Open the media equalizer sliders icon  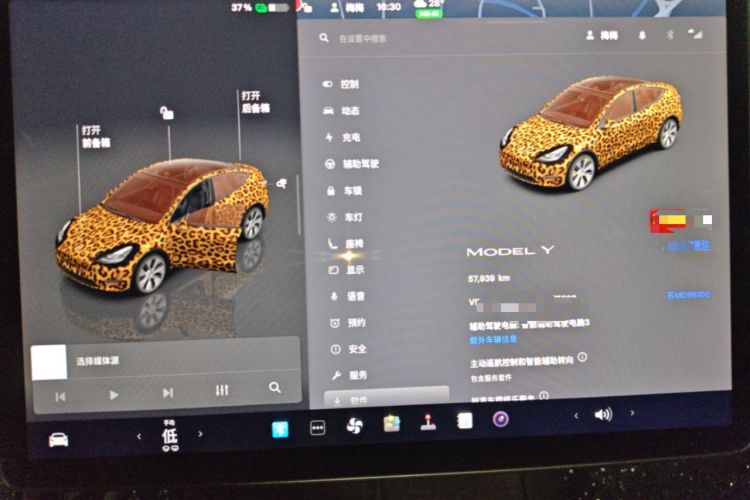221,390
